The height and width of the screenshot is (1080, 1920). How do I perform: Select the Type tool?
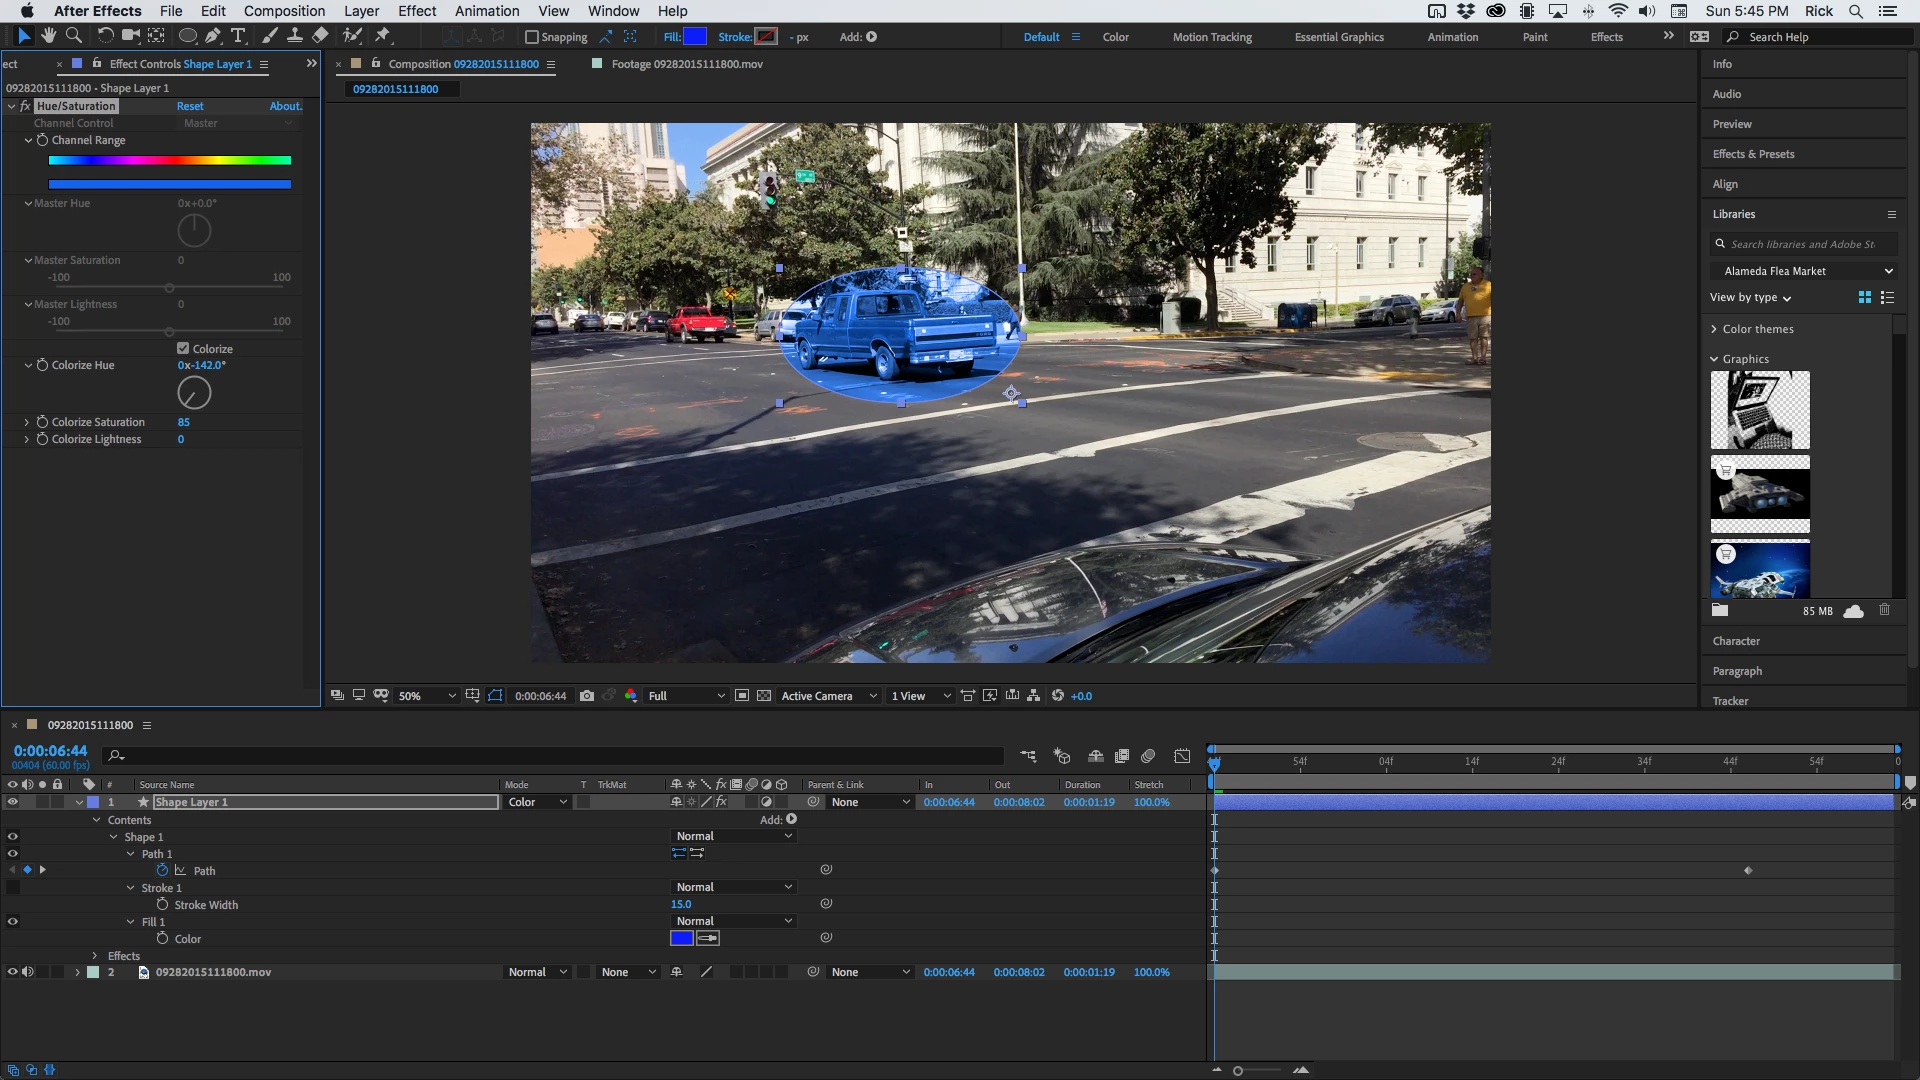(x=238, y=36)
